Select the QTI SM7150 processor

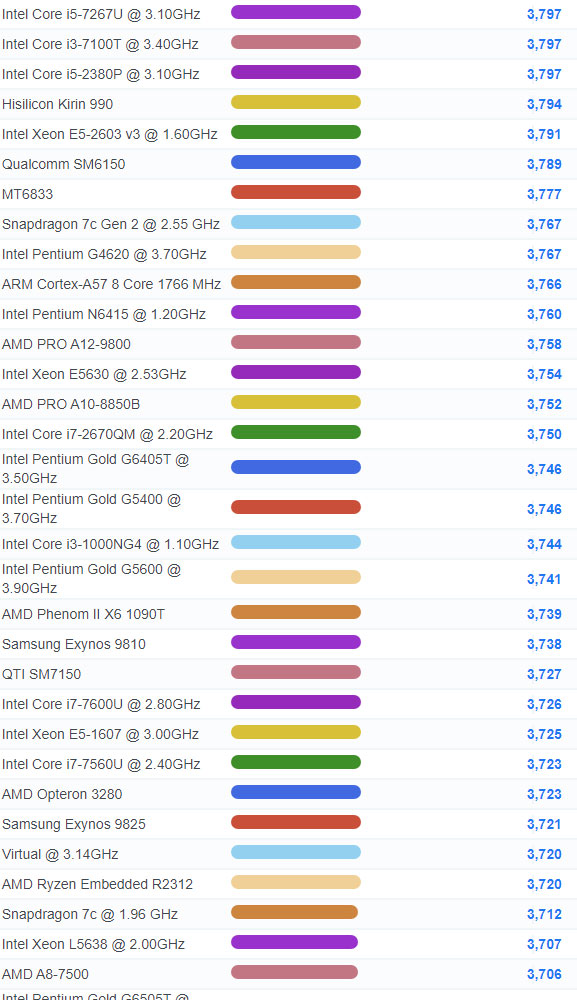coord(41,674)
